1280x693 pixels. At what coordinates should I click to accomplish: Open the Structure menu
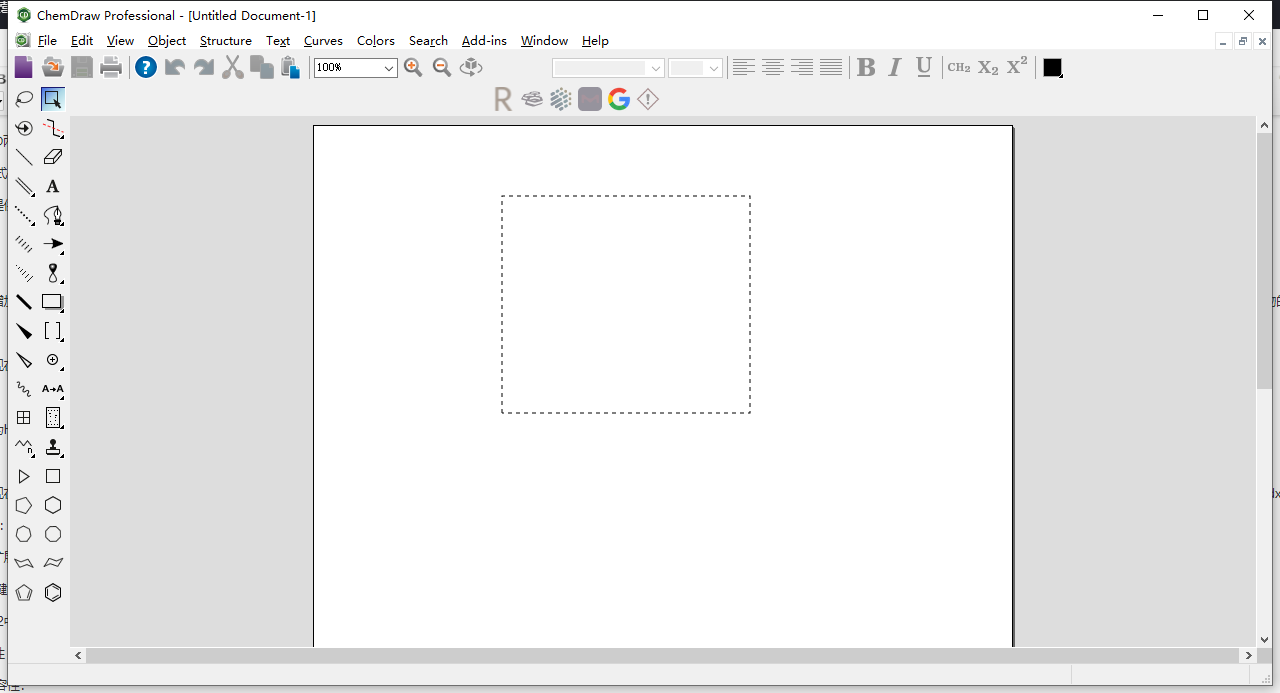click(x=226, y=41)
